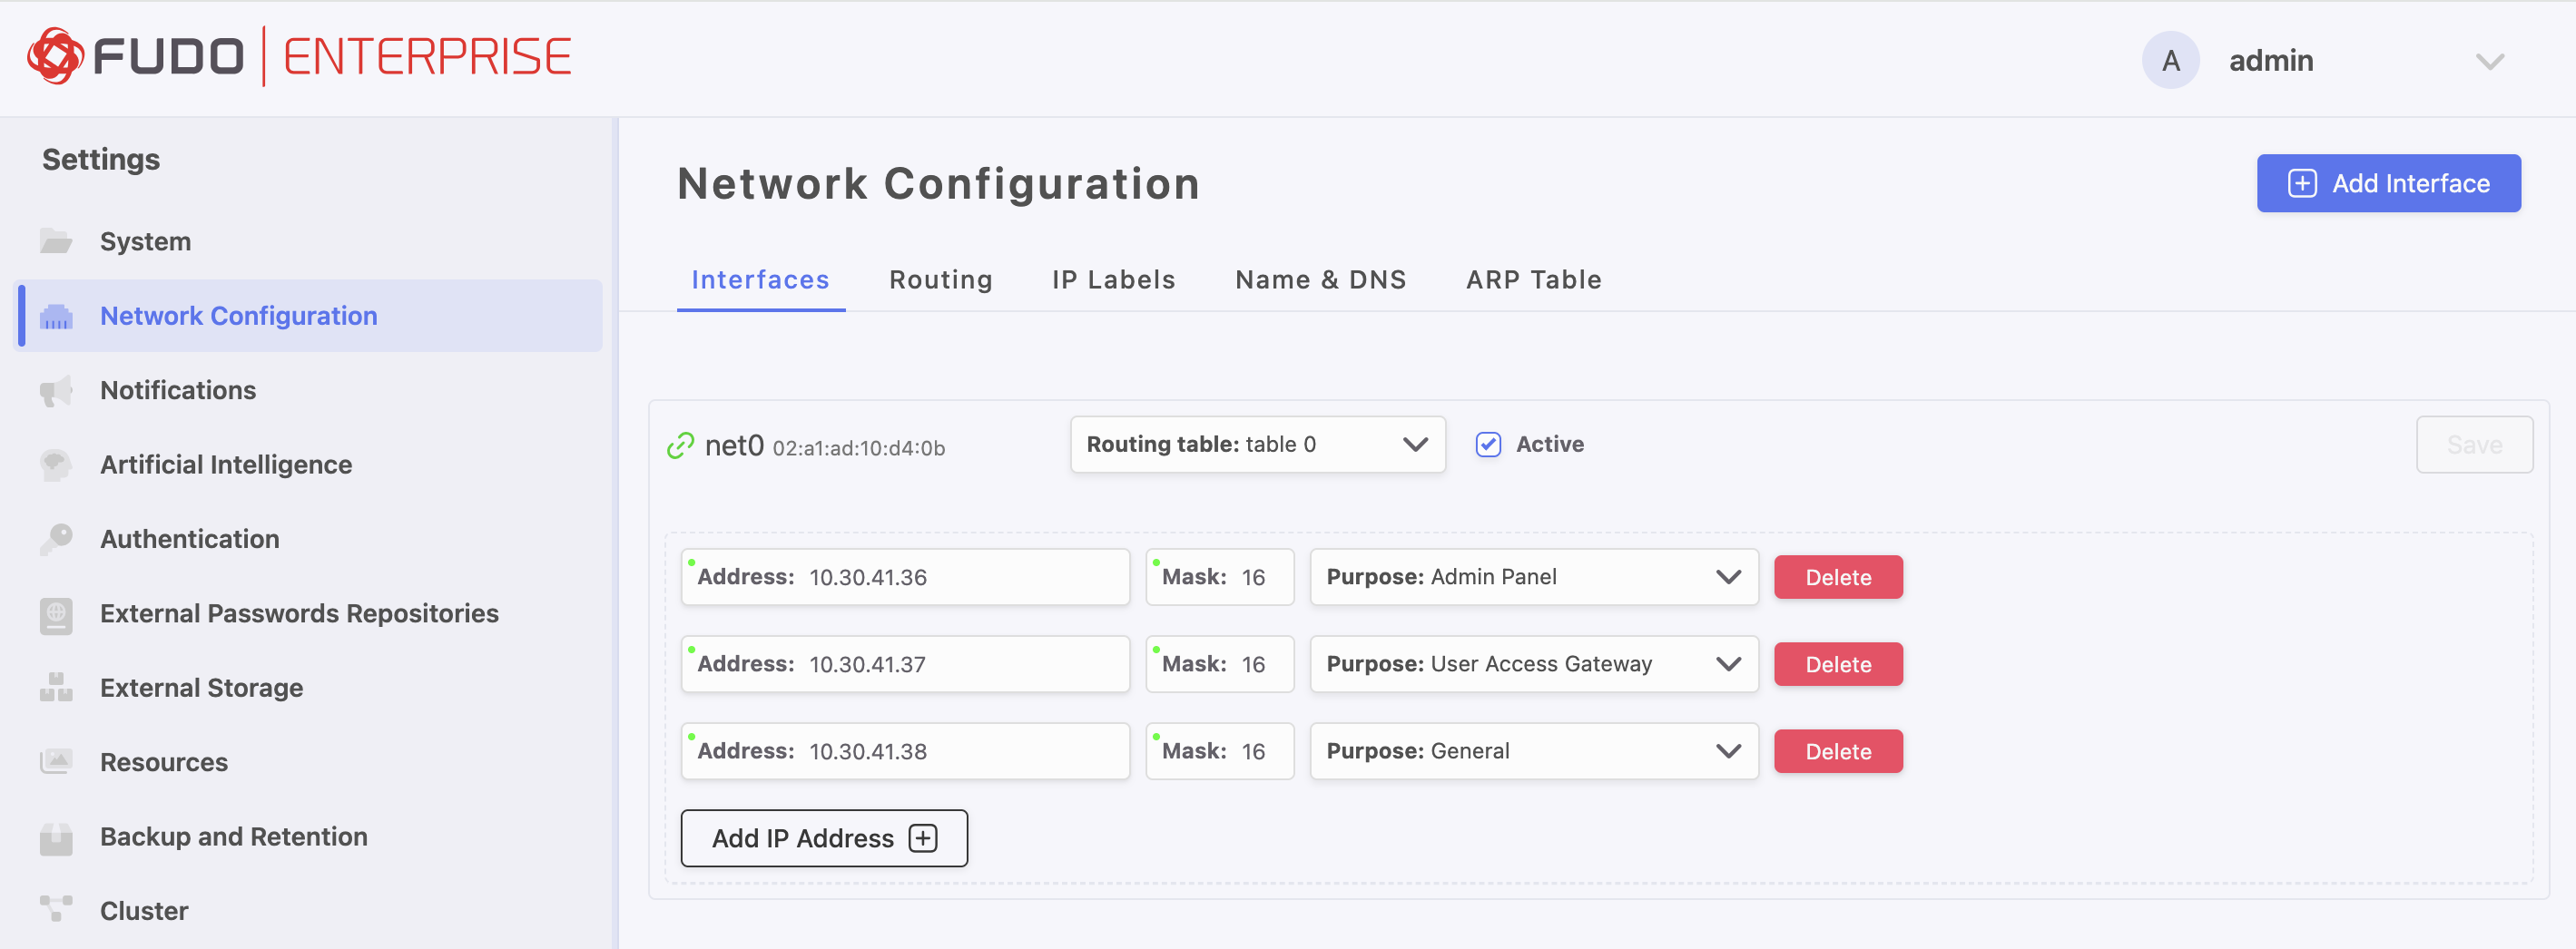Screen dimensions: 2576x949
Task: Click the Backup and Retention icon
Action: pyautogui.click(x=56, y=837)
